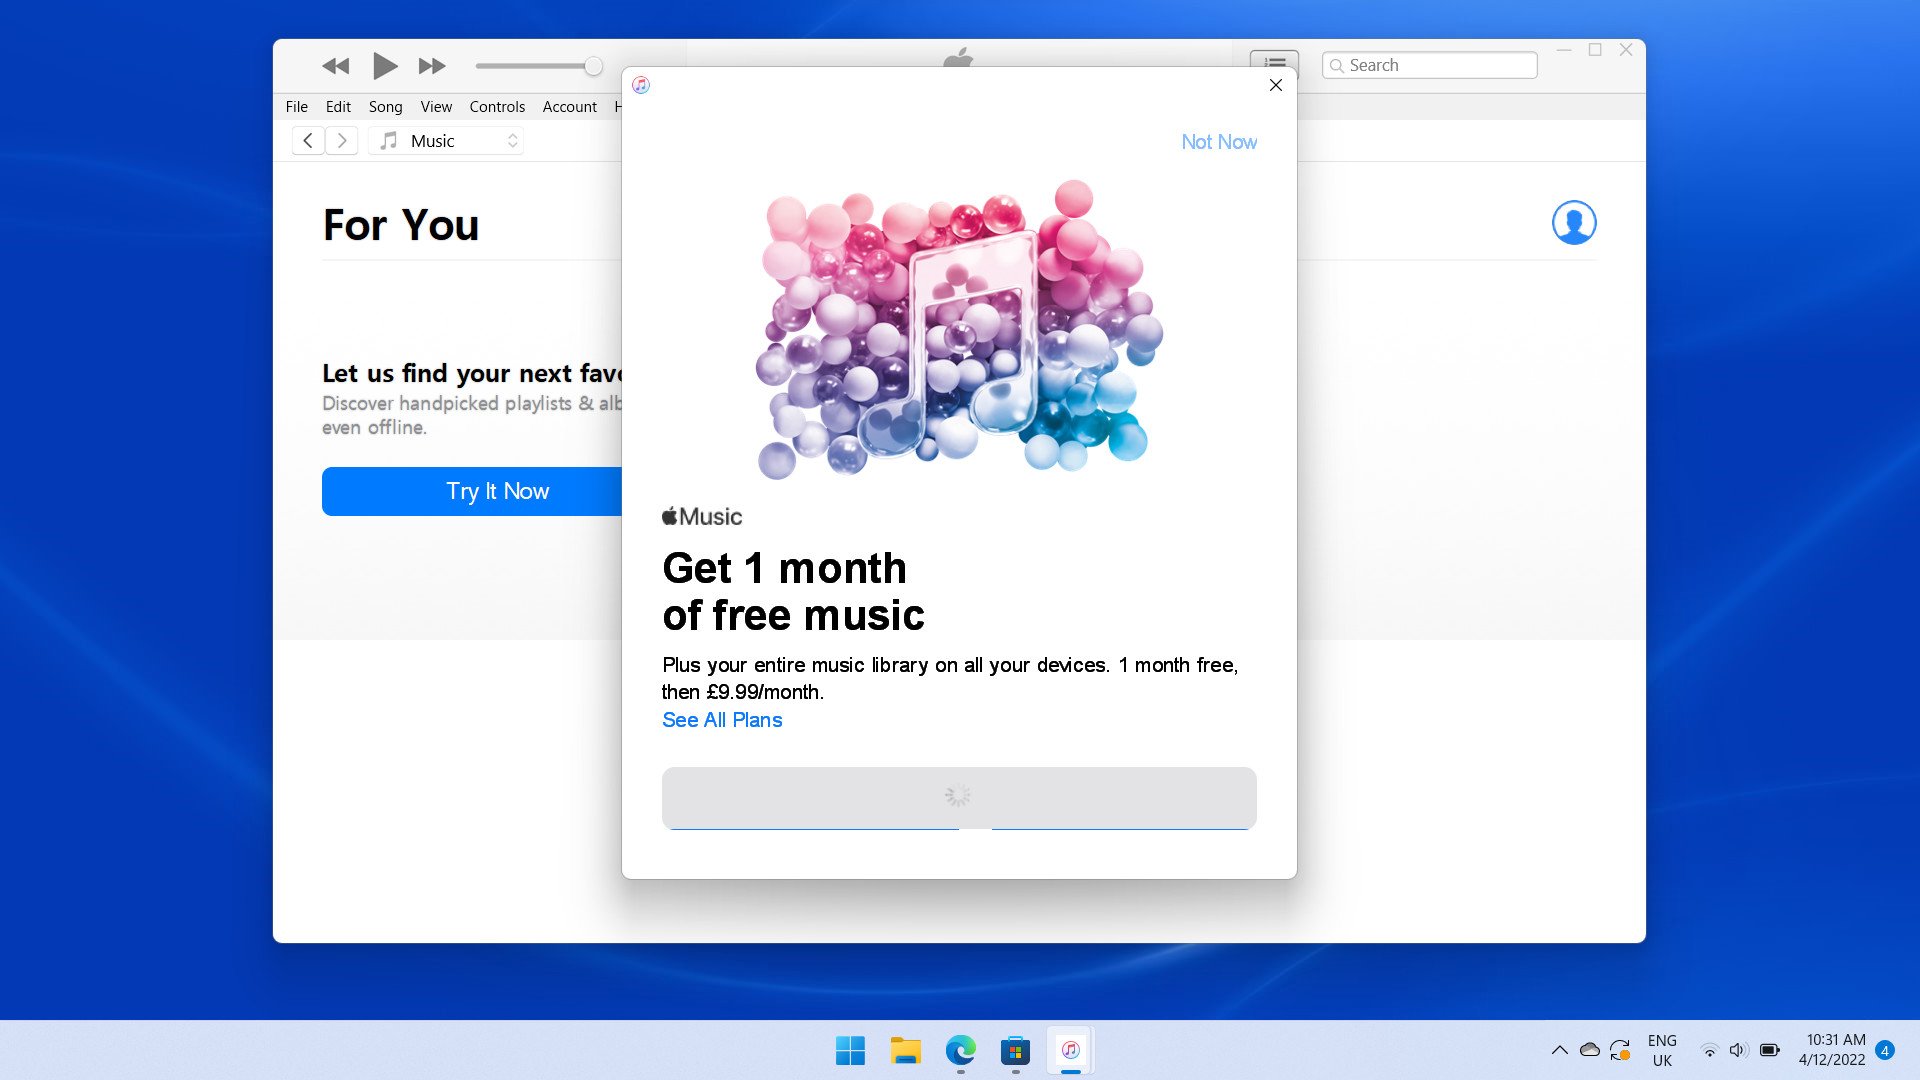Open the Up Next list icon
The height and width of the screenshot is (1080, 1920).
(1274, 62)
